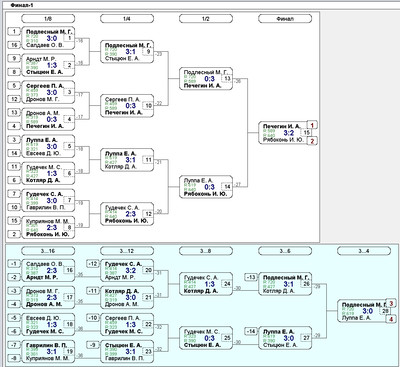Click first place badge number 1
Screen dimensions: 400x367
[312, 125]
